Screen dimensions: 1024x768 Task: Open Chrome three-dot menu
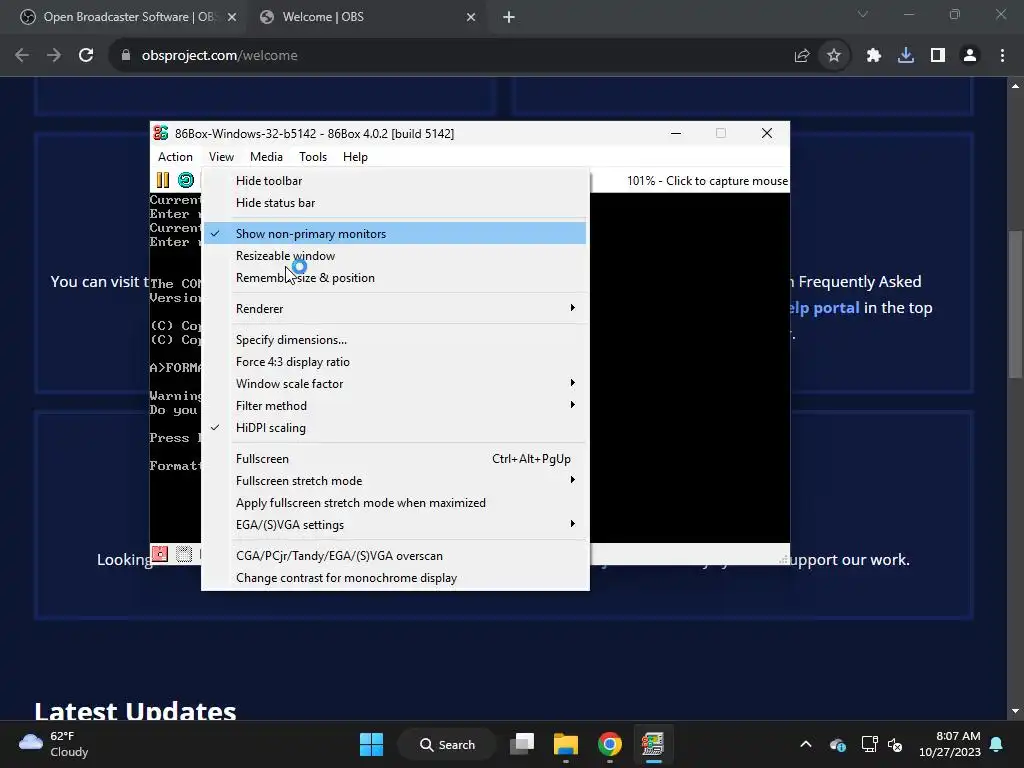1002,56
